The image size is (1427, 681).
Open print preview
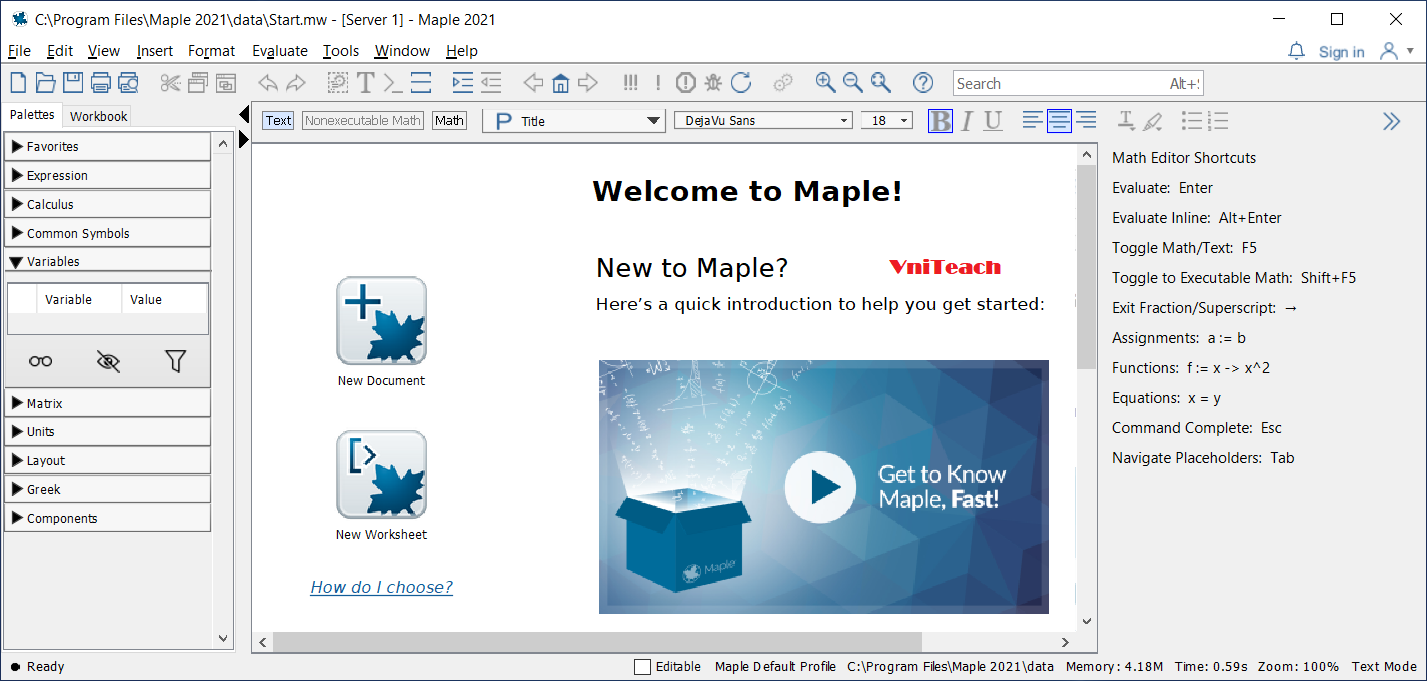(128, 83)
